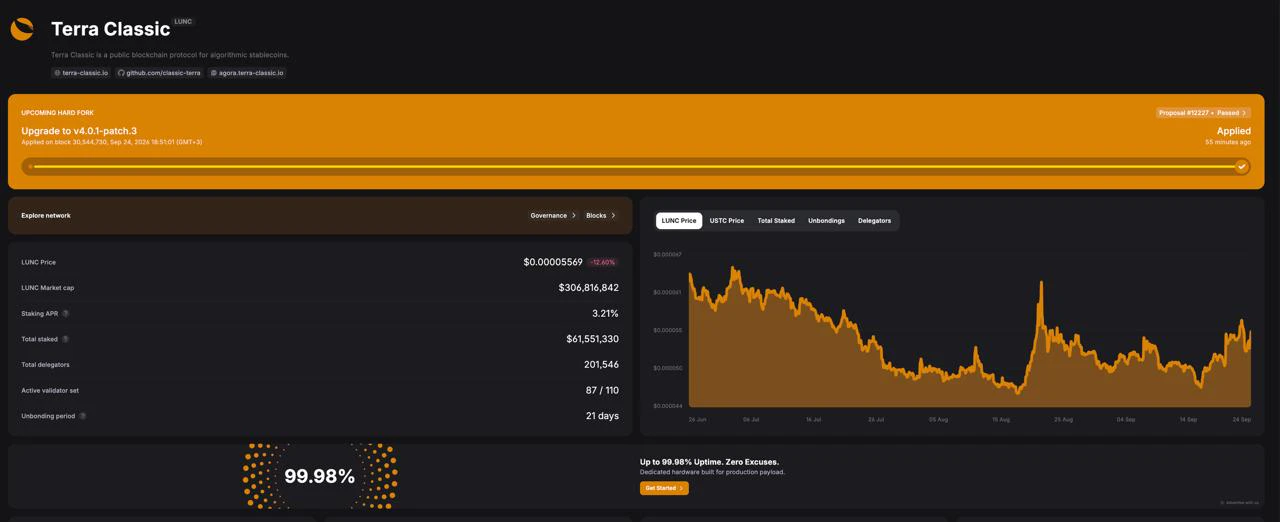This screenshot has height=522, width=1280.
Task: Click the Explore network label
Action: coord(46,216)
